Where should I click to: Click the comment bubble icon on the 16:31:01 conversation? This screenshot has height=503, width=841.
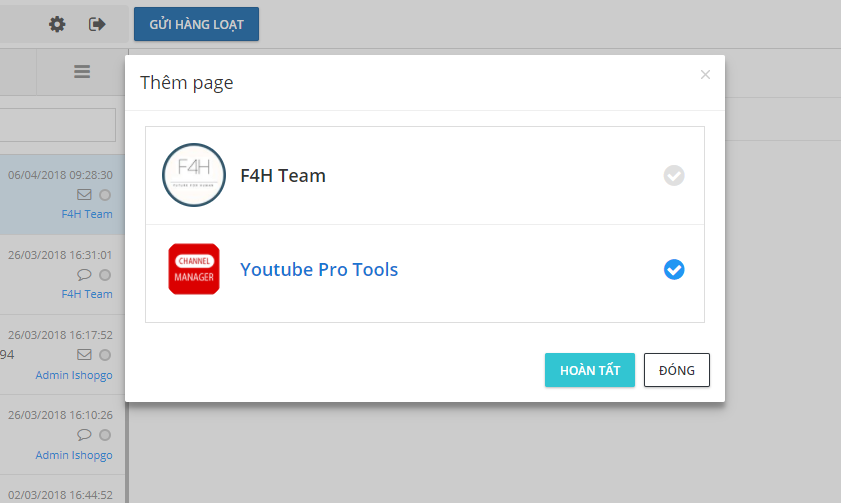(x=84, y=274)
